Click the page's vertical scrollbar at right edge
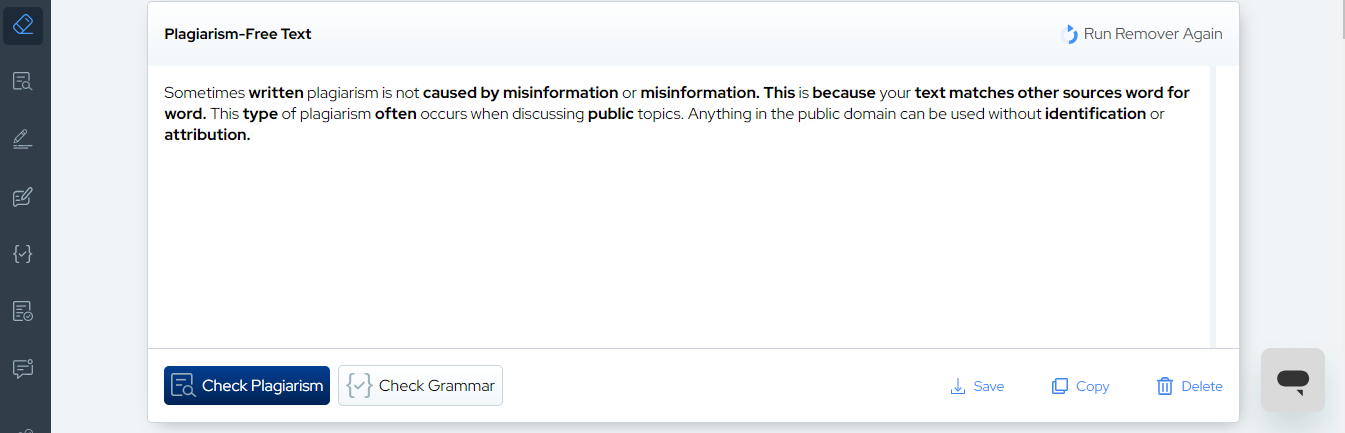1345x433 pixels. [1339, 216]
